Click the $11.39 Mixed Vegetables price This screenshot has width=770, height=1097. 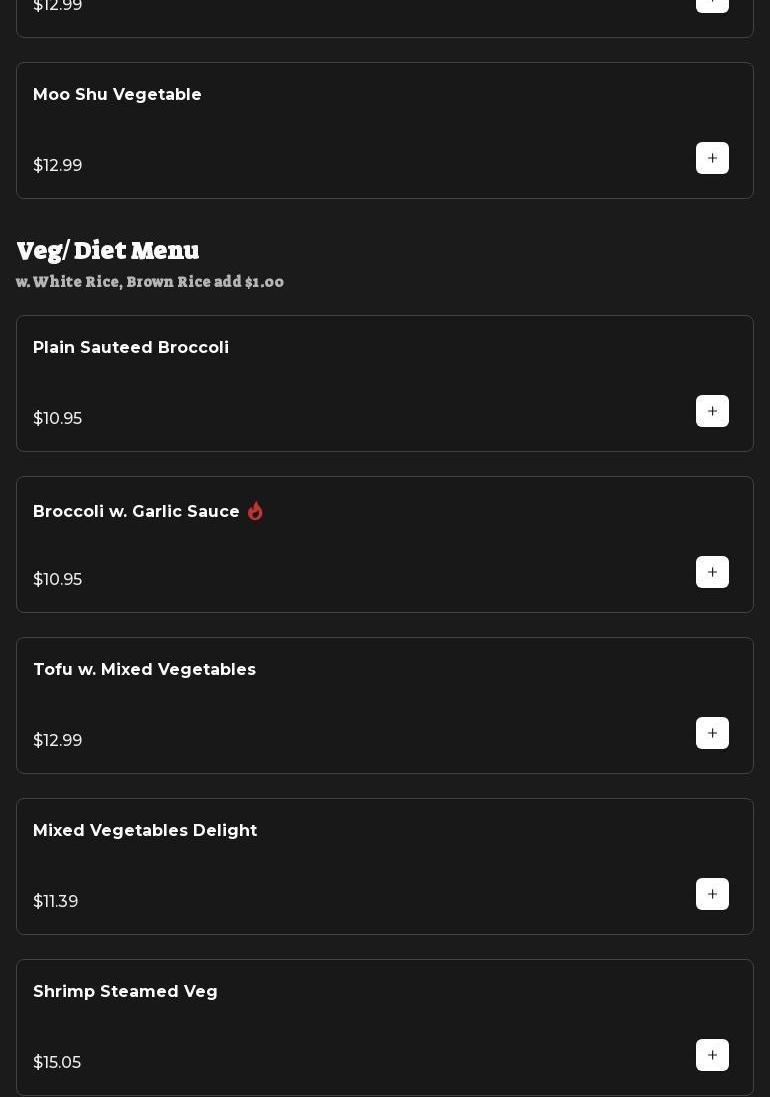[55, 901]
